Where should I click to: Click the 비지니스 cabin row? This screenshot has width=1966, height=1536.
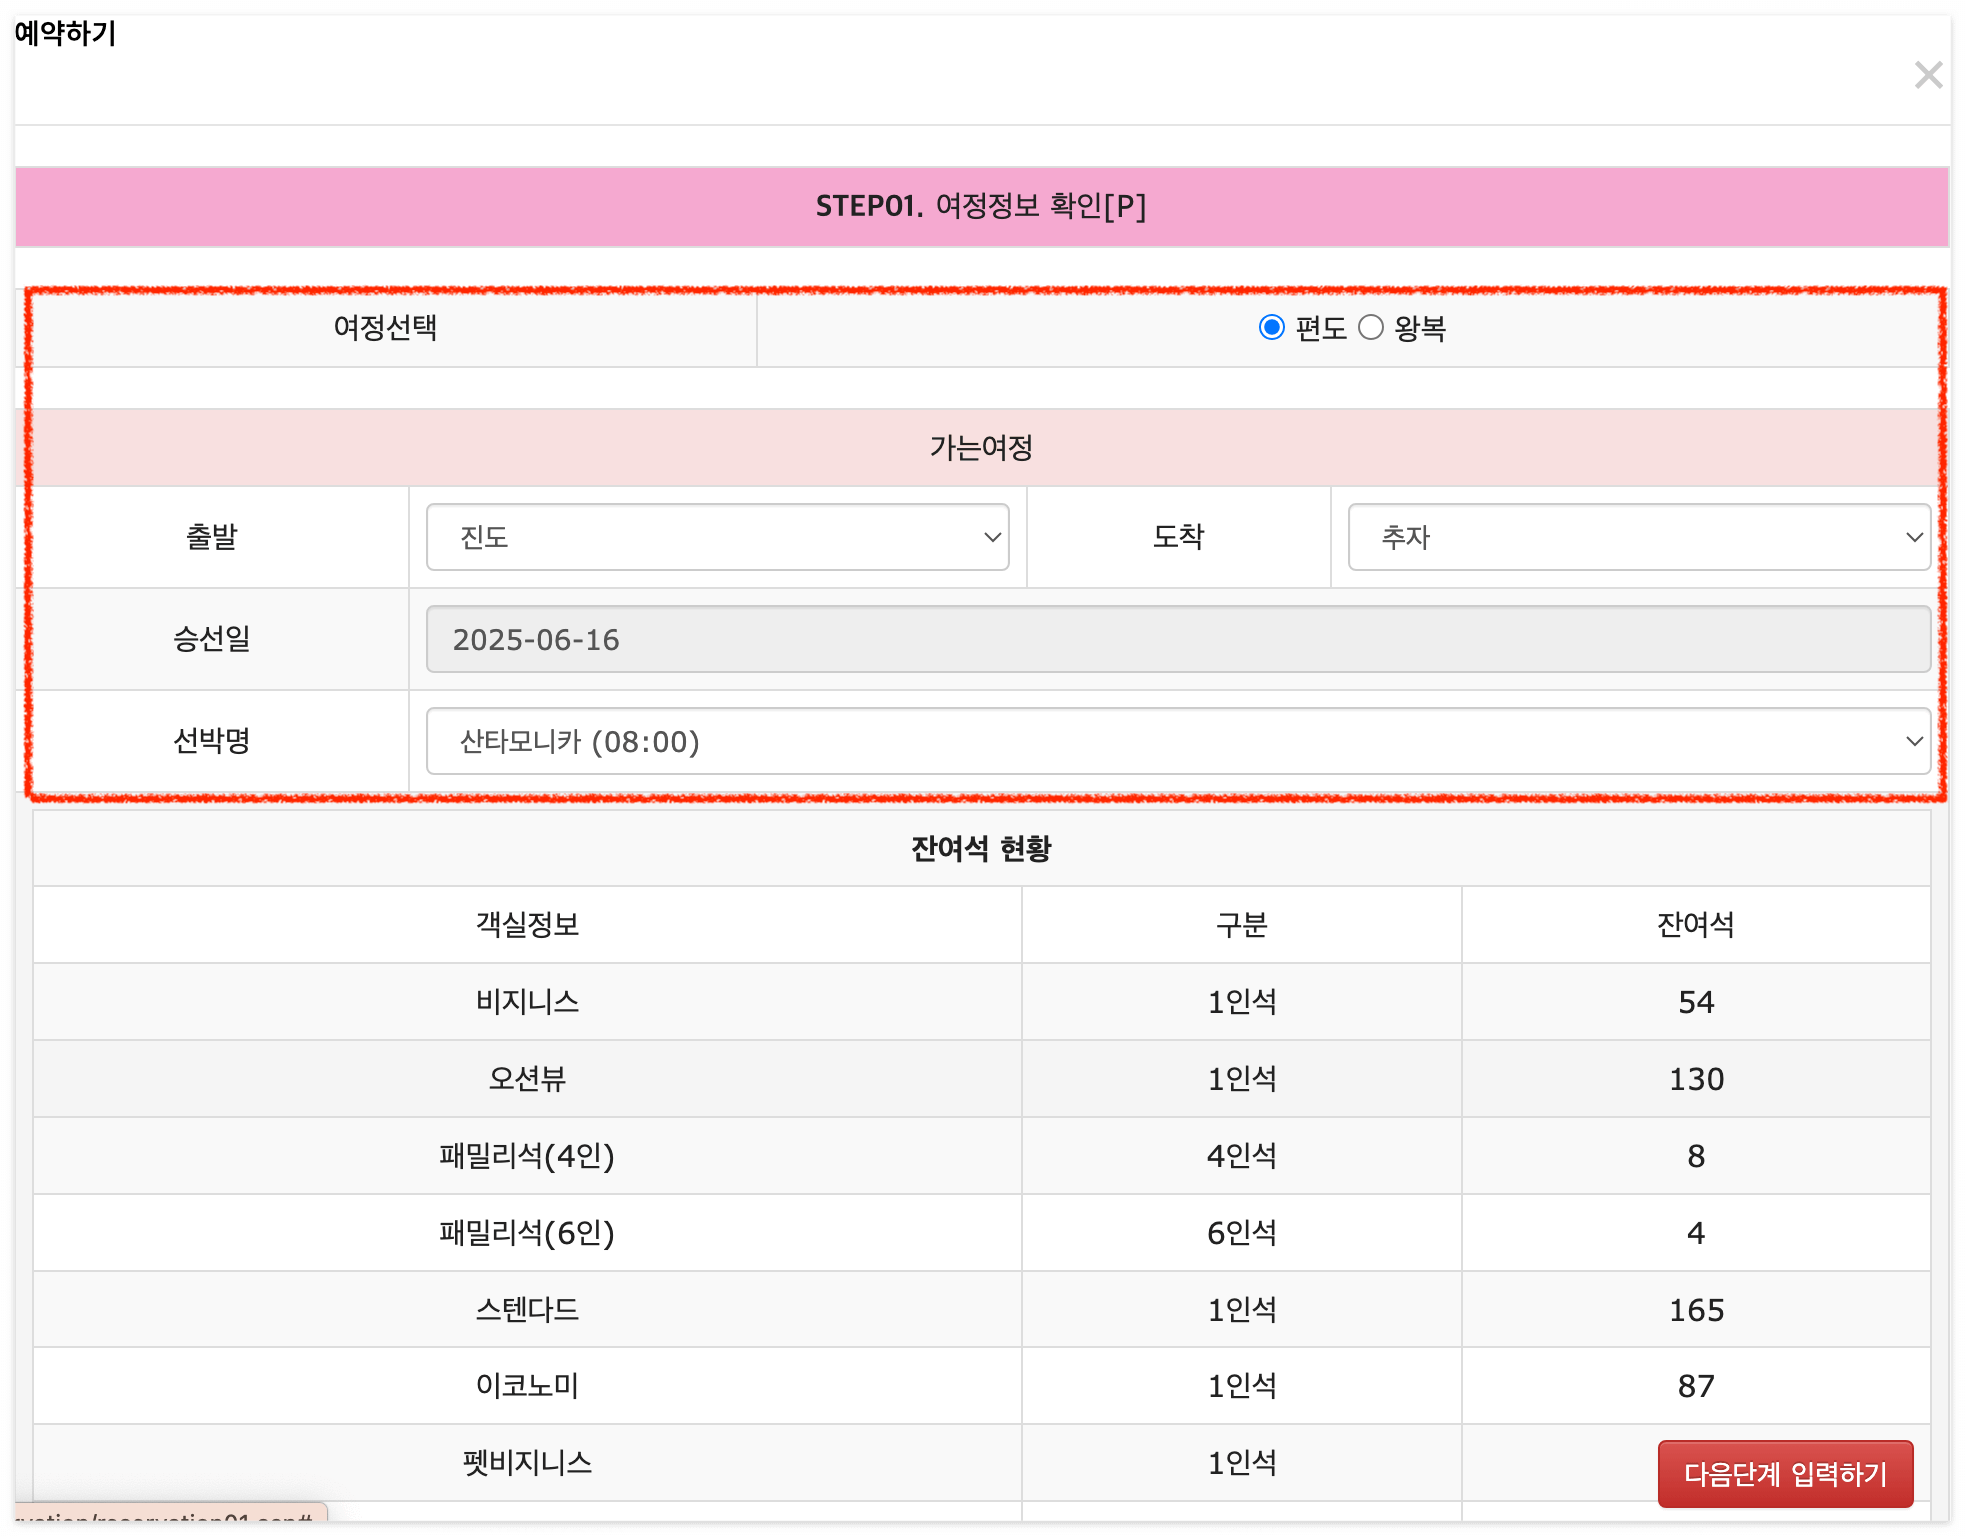coord(527,1002)
